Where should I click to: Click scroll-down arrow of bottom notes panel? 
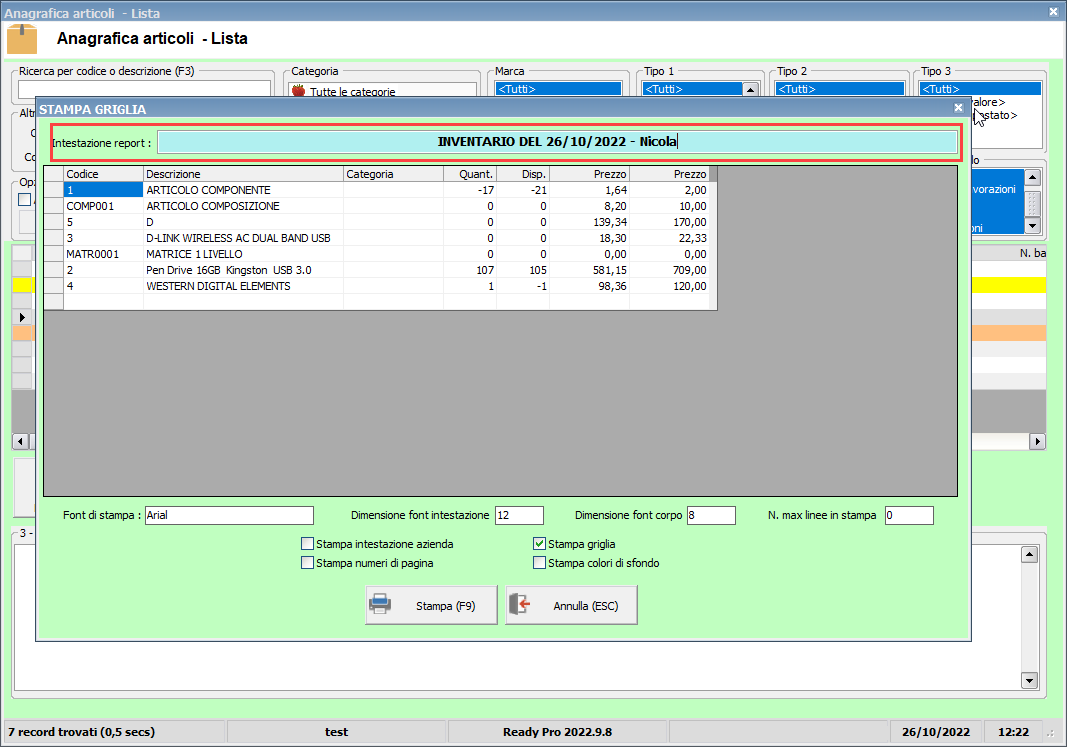pyautogui.click(x=1030, y=680)
